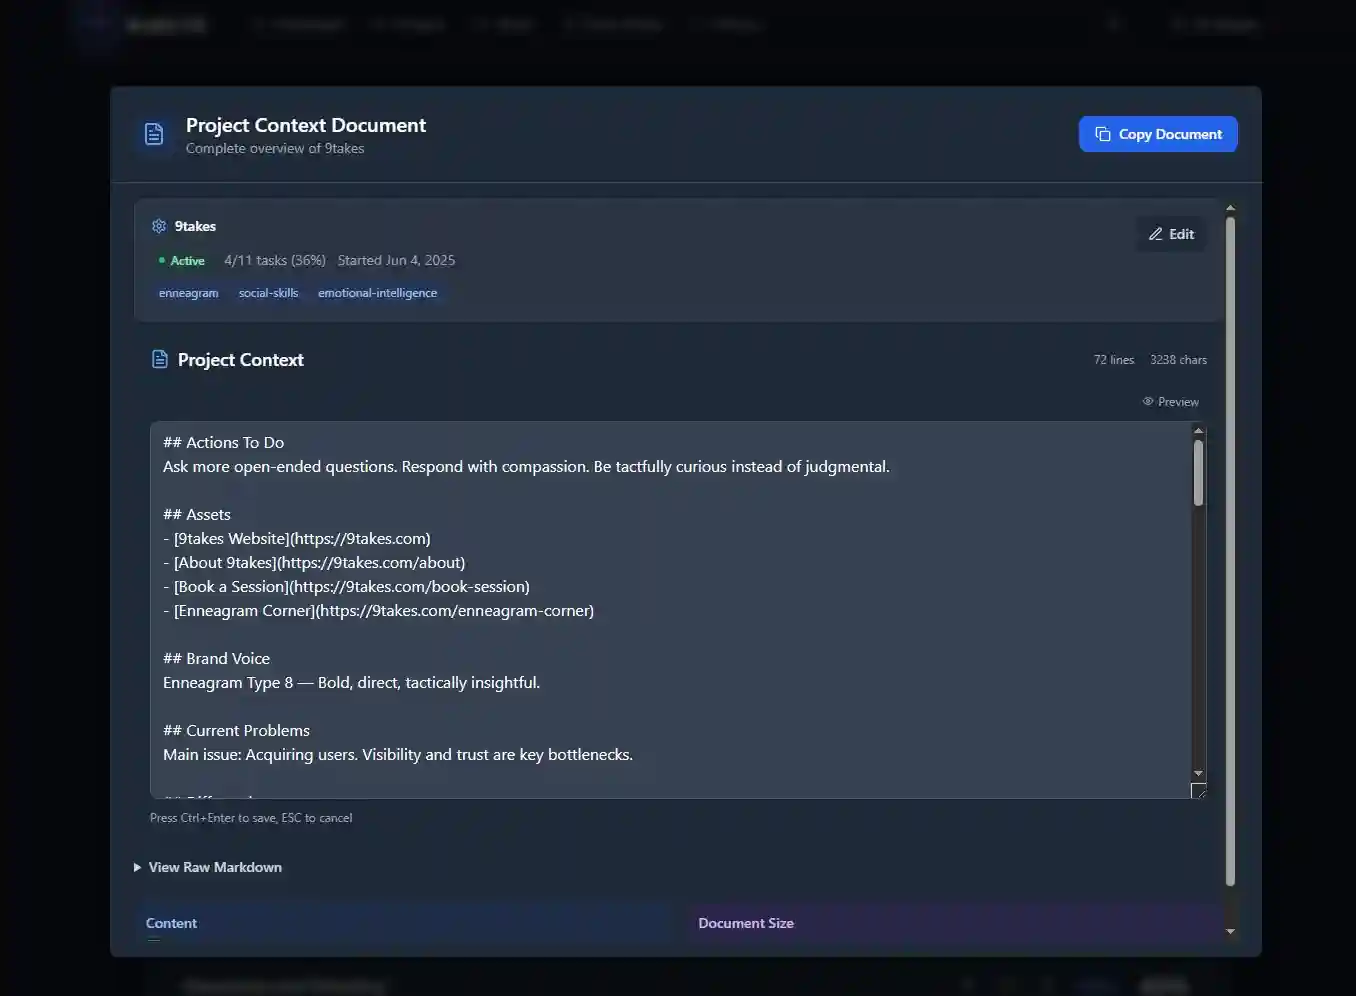
Task: Click the text area resize handle
Action: pyautogui.click(x=1198, y=791)
